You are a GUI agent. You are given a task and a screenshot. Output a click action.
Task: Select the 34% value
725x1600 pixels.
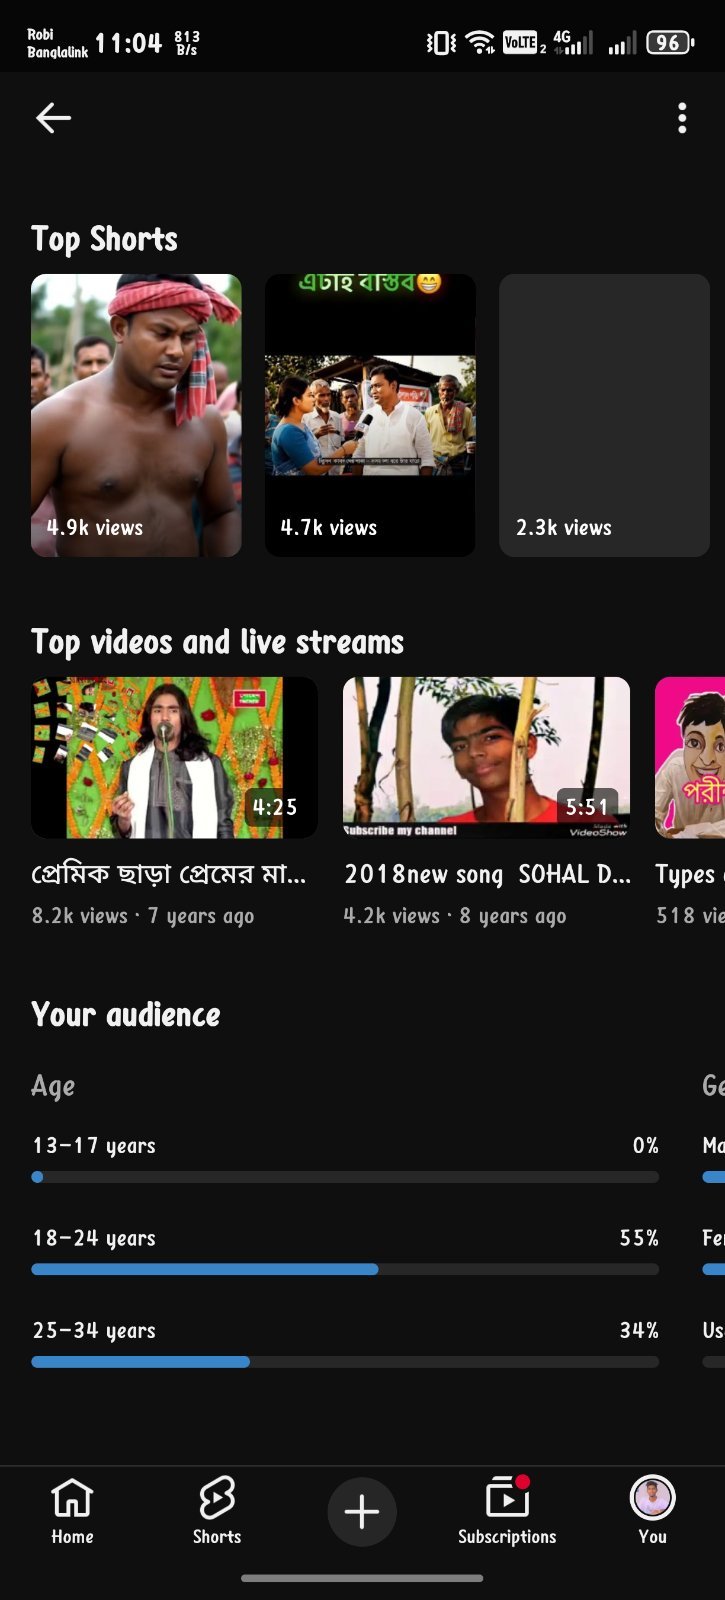(x=639, y=1331)
